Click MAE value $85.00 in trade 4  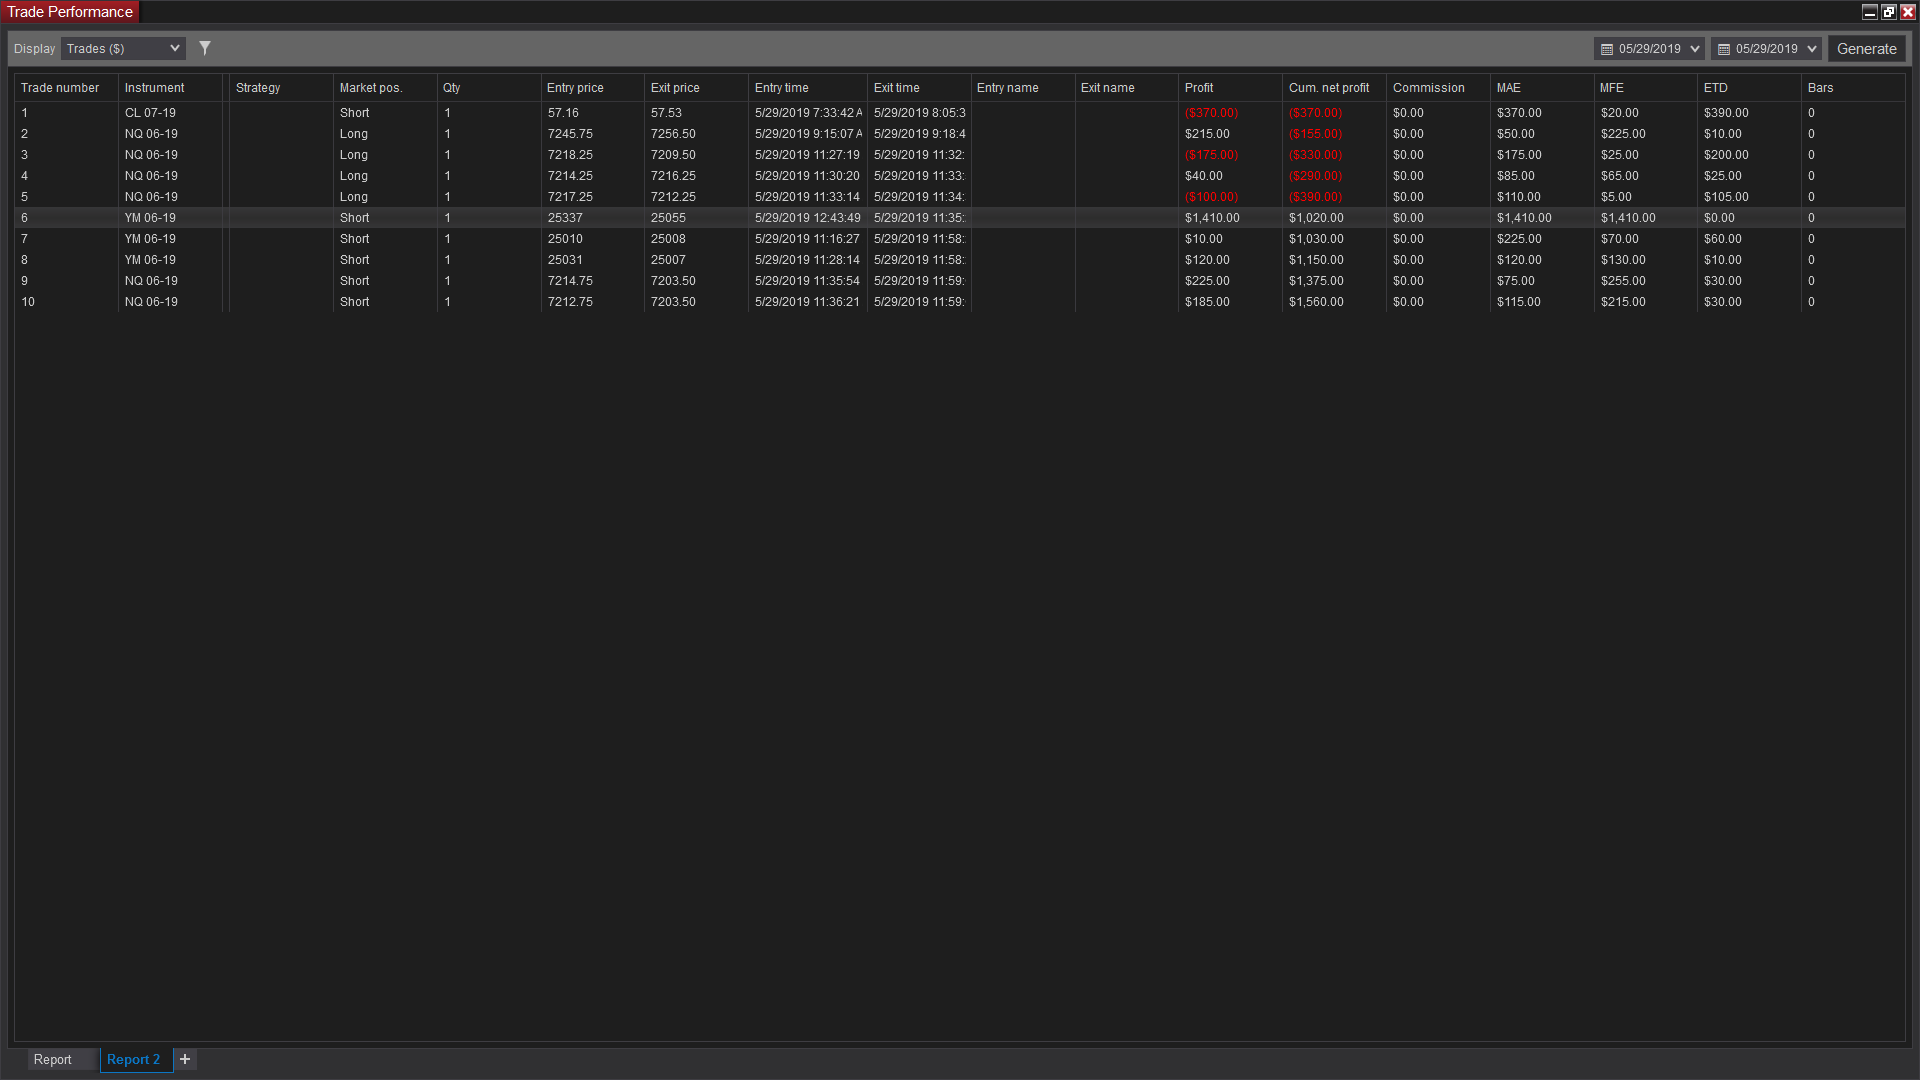tap(1515, 176)
